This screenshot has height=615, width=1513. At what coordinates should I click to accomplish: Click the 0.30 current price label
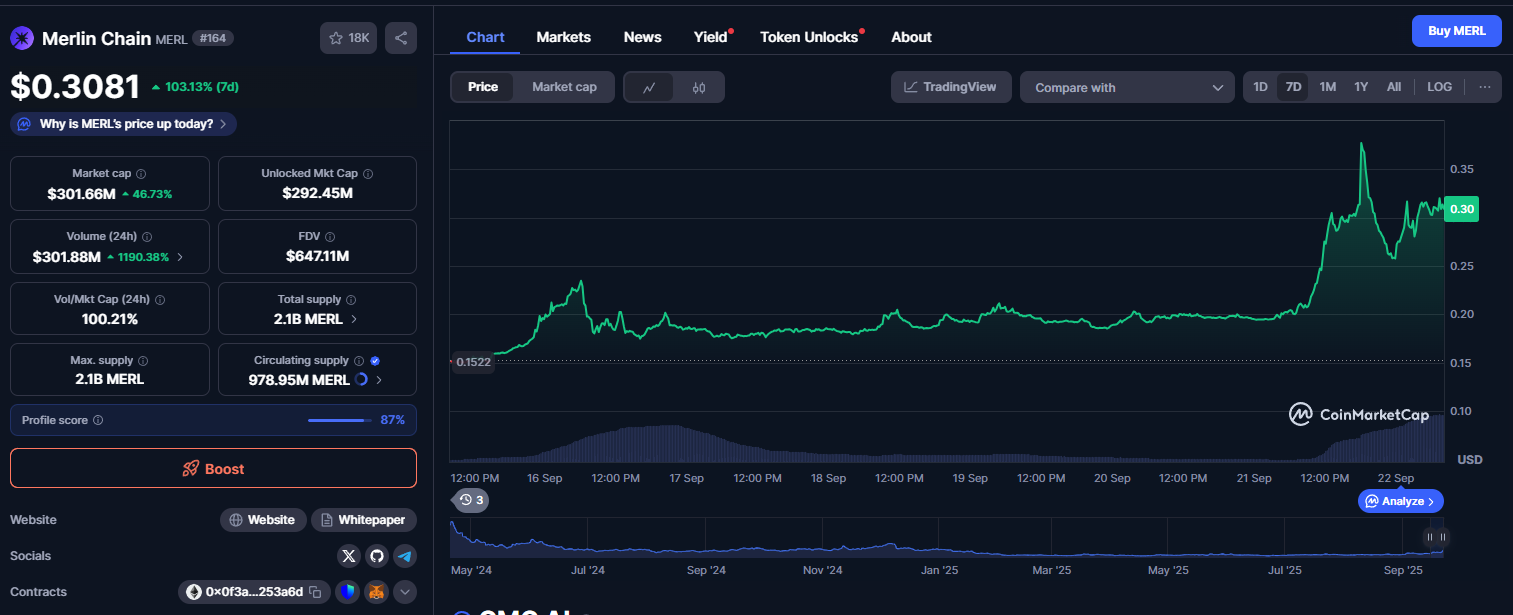click(1462, 209)
